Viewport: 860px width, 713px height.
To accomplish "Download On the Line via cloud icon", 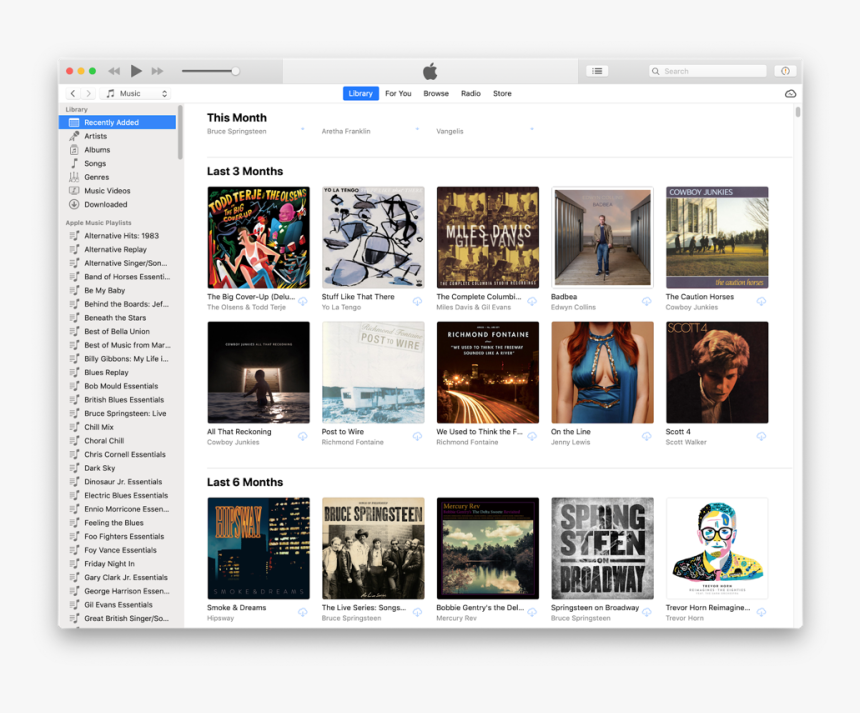I will [x=647, y=436].
